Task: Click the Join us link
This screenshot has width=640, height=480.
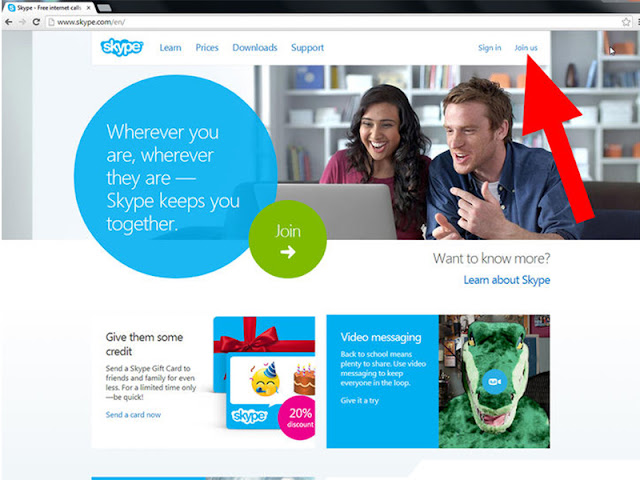Action: coord(526,48)
